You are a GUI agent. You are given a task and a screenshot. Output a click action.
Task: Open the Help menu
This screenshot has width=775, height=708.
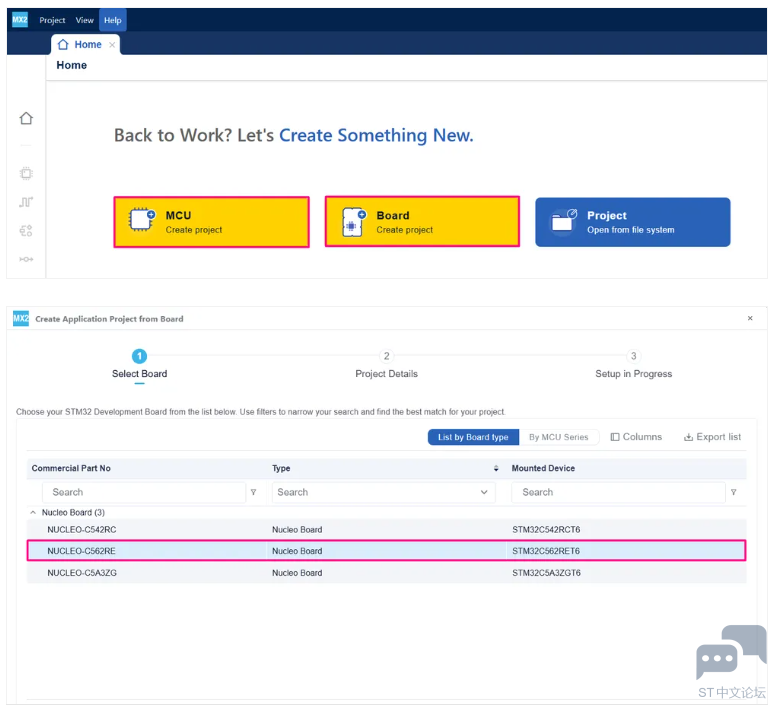(113, 20)
